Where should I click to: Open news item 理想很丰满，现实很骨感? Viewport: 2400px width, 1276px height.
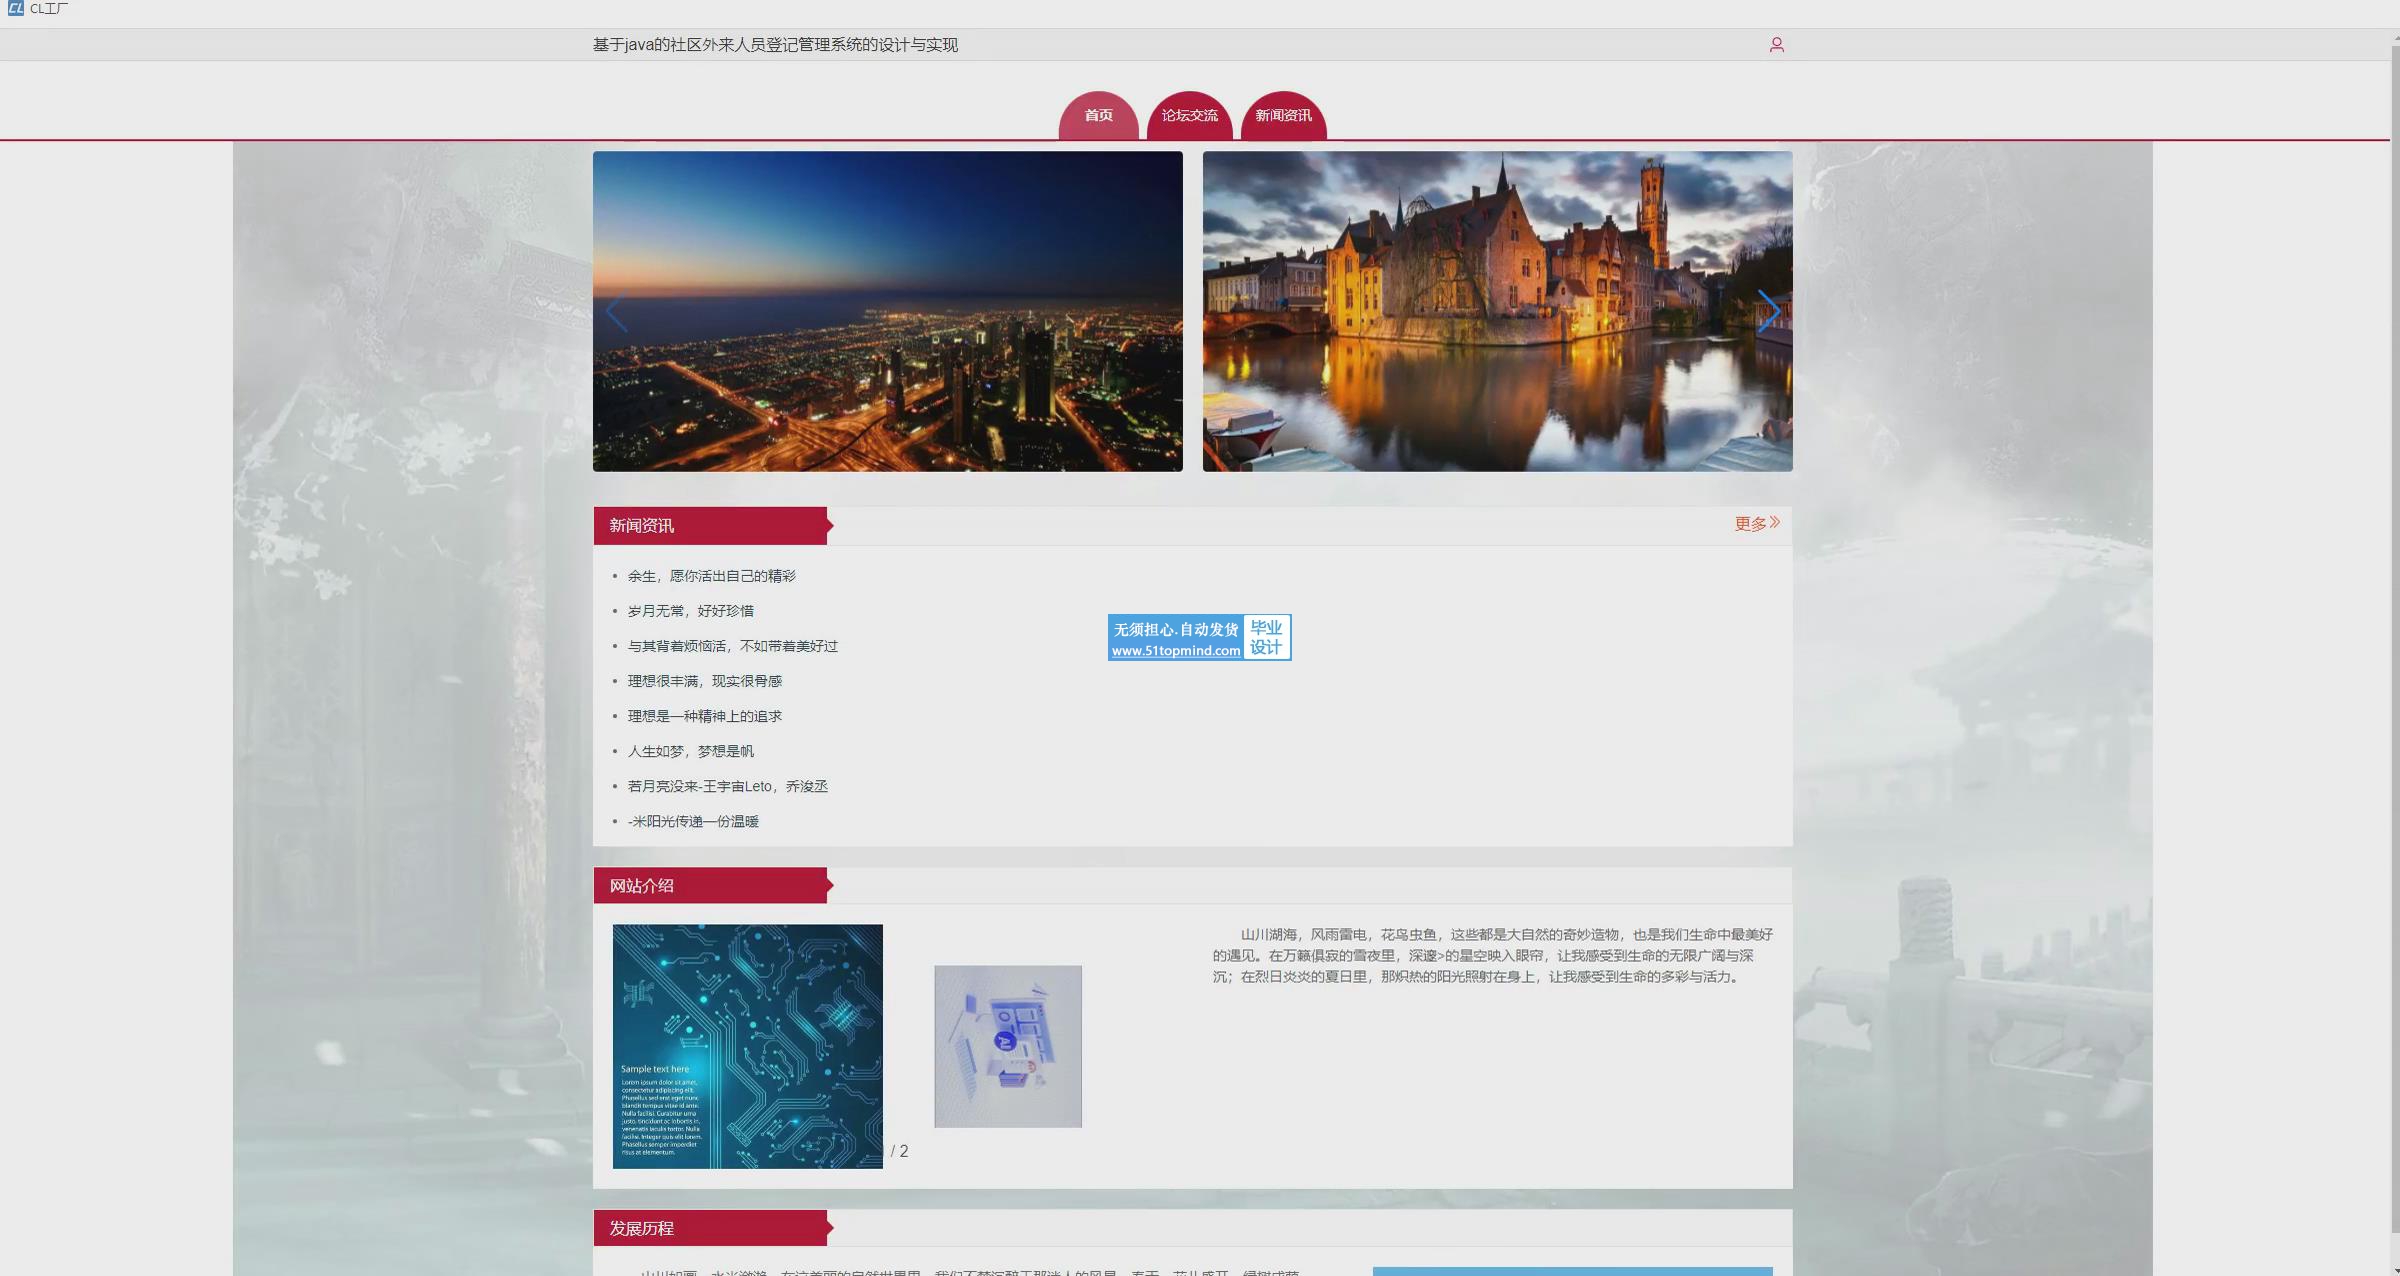pos(704,681)
